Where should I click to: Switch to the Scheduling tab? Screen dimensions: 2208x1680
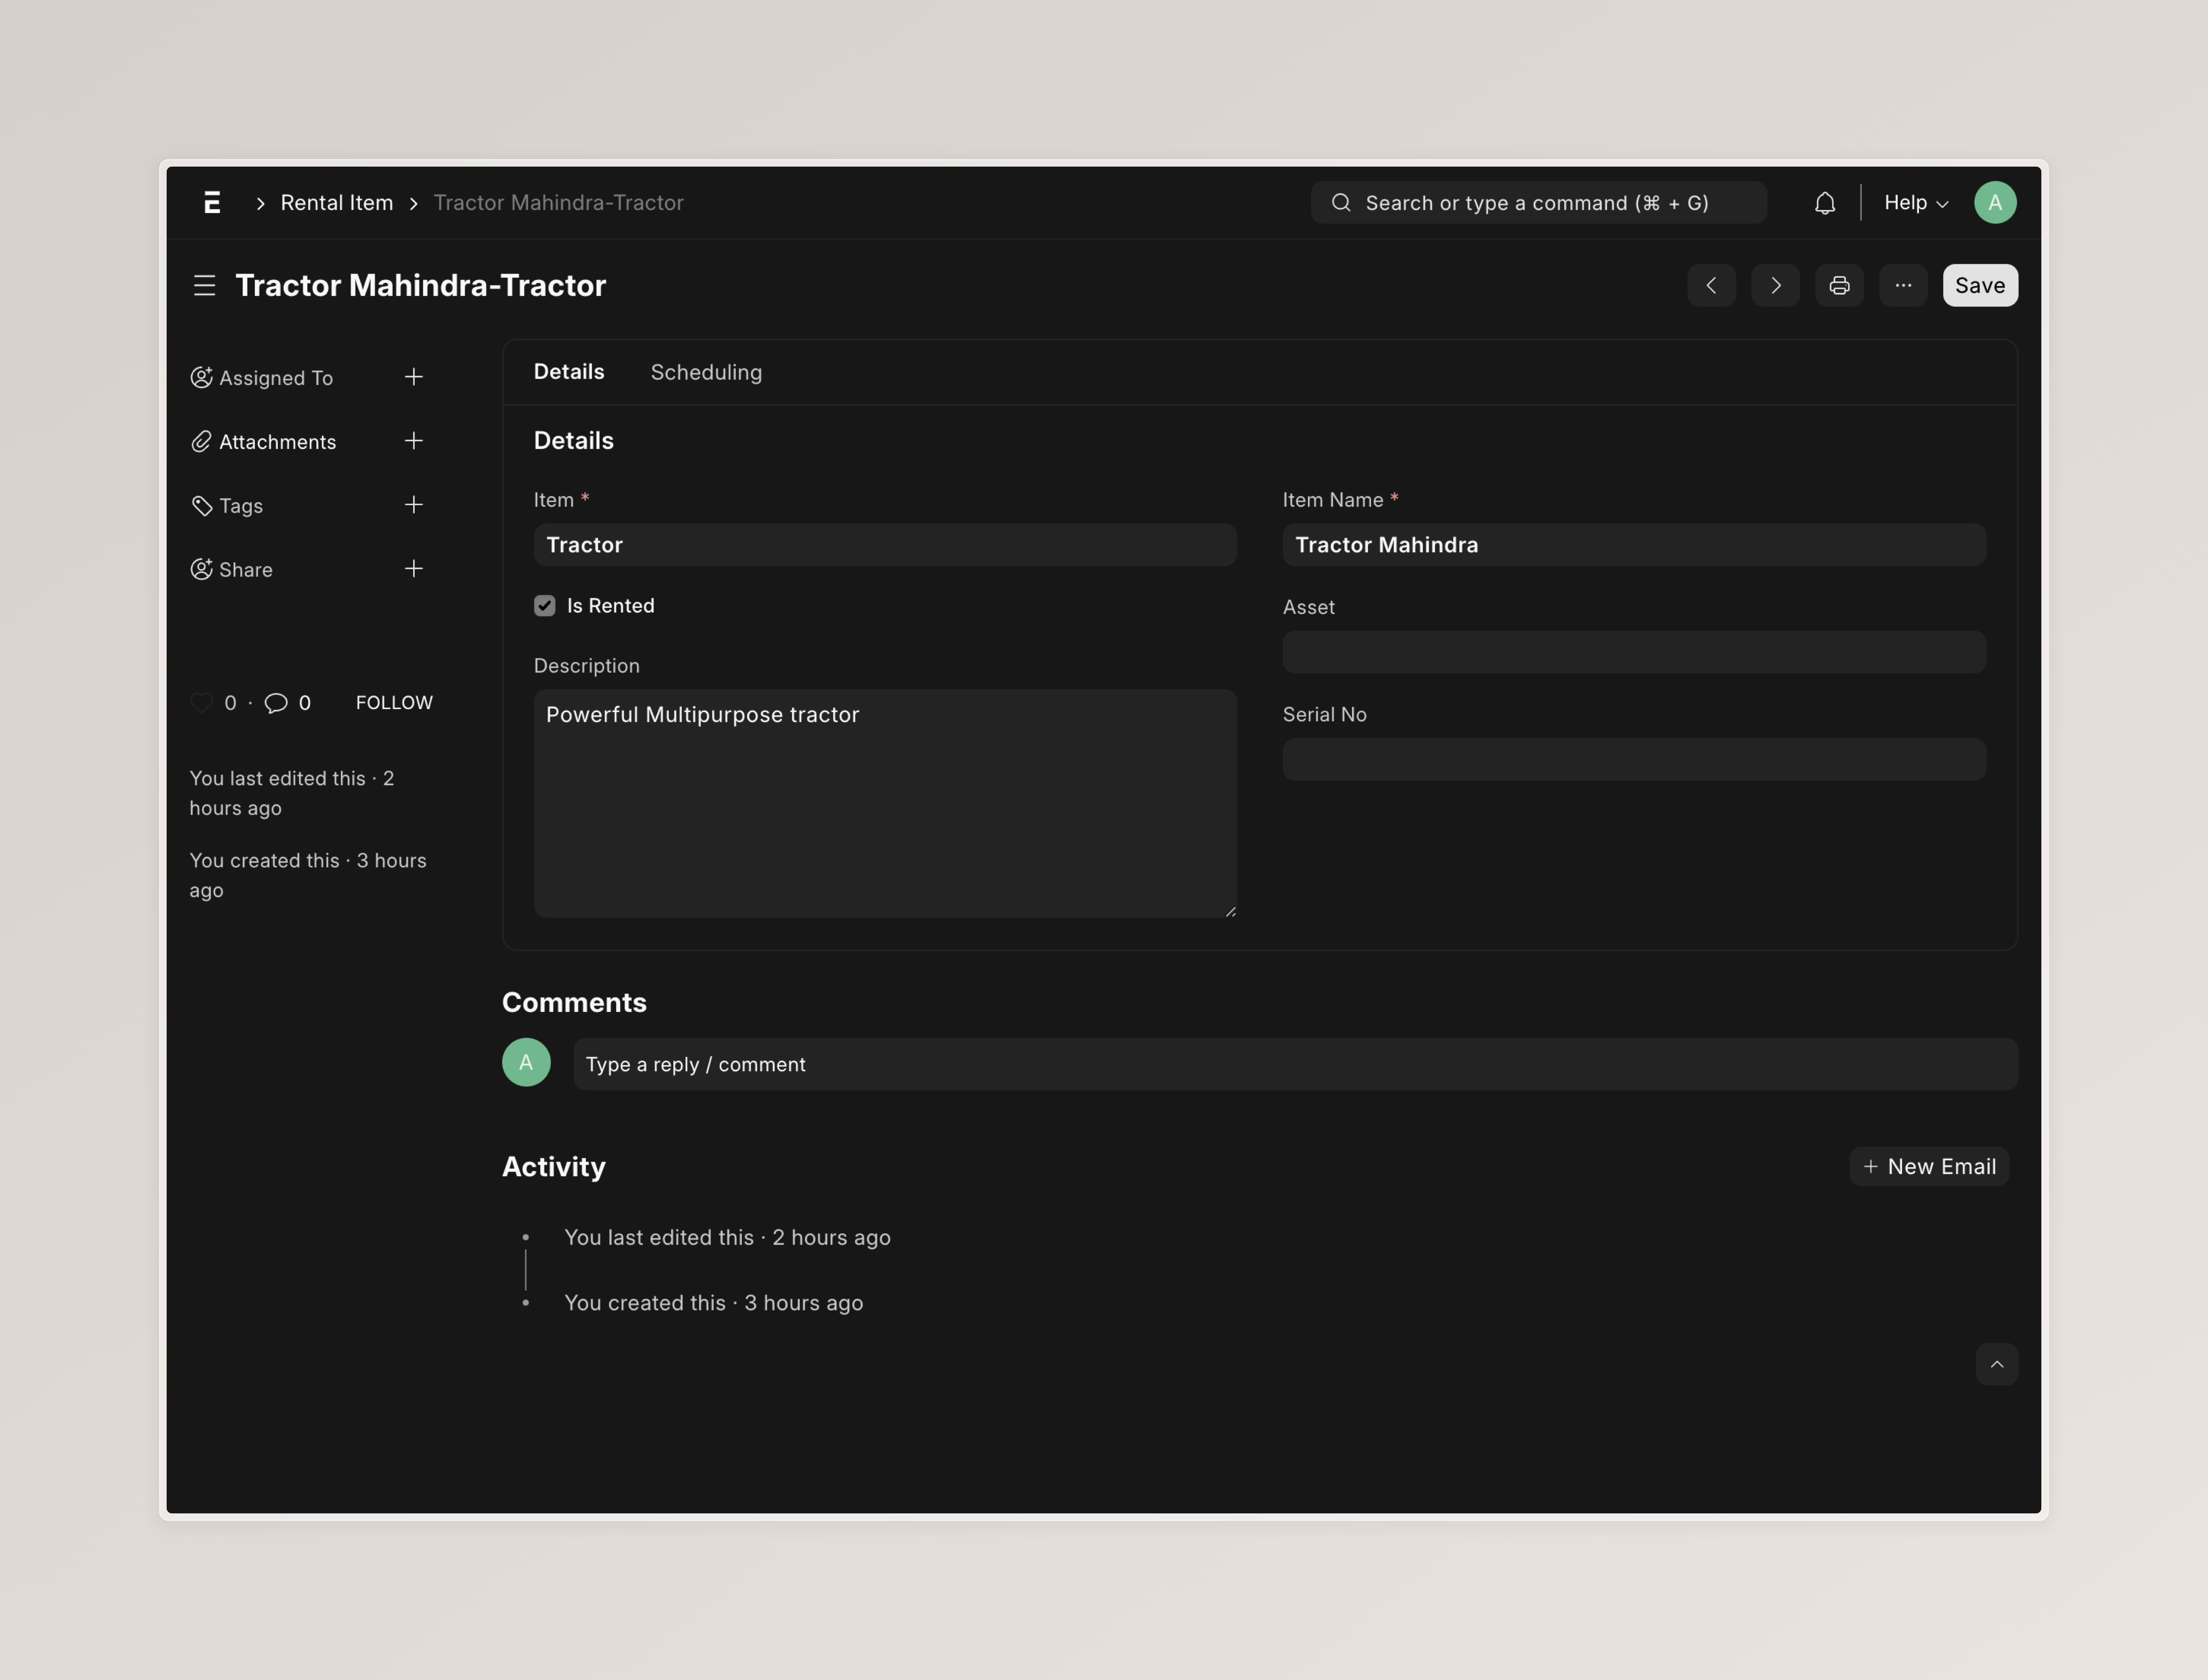point(706,372)
